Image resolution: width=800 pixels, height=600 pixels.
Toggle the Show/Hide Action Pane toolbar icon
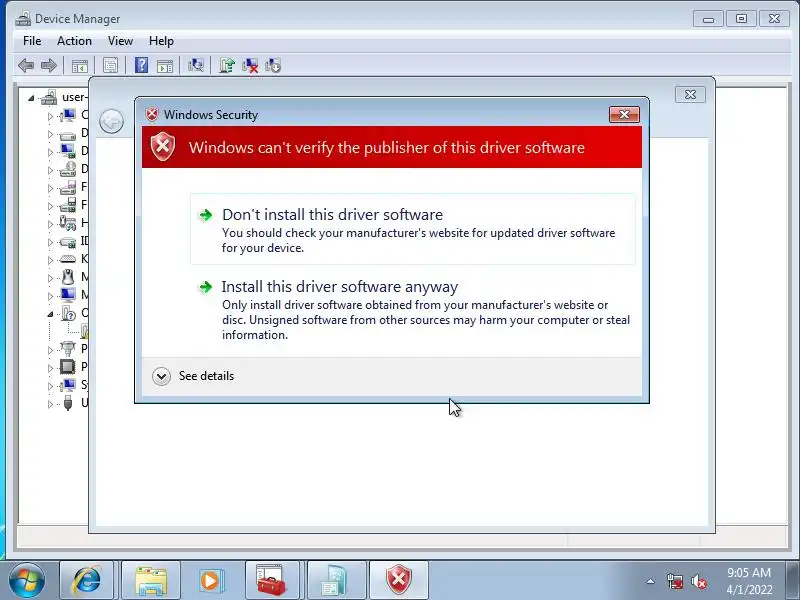tap(165, 66)
